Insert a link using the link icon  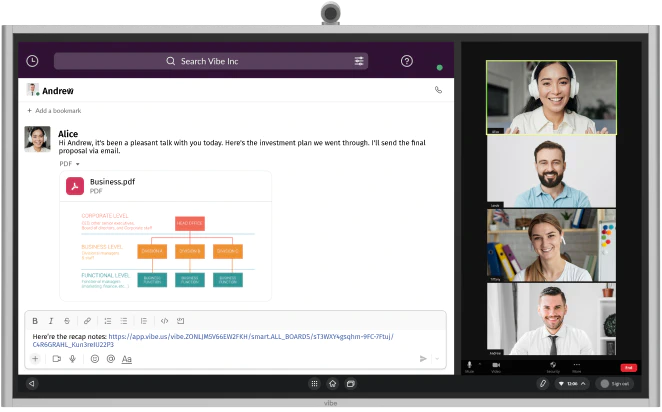(x=87, y=321)
